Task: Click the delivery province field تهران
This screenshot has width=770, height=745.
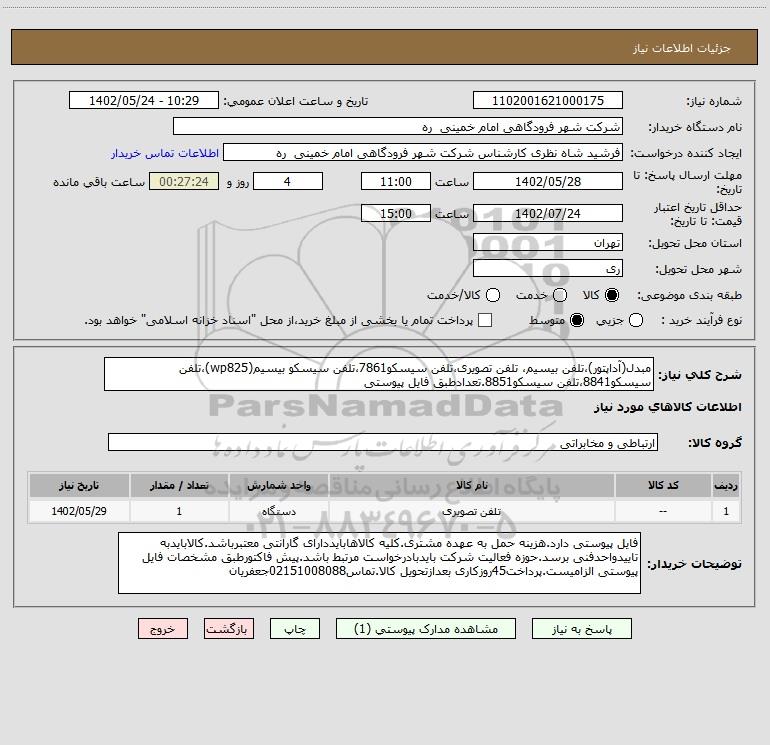Action: pyautogui.click(x=548, y=243)
